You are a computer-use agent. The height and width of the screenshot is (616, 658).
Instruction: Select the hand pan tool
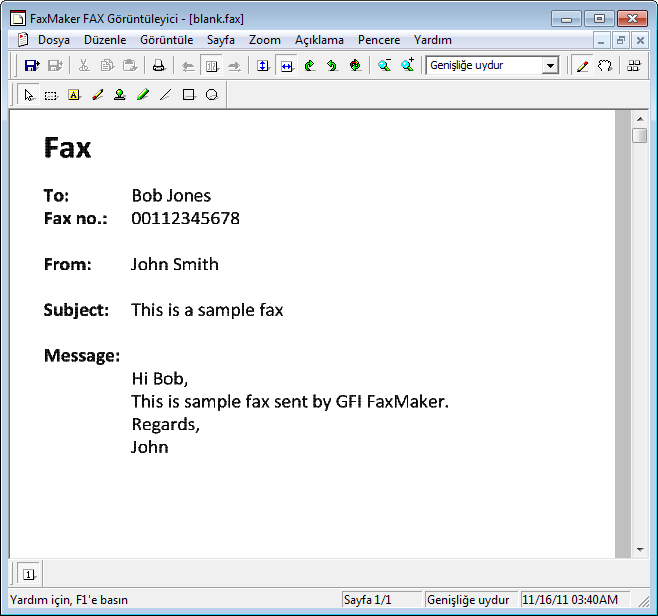click(605, 65)
